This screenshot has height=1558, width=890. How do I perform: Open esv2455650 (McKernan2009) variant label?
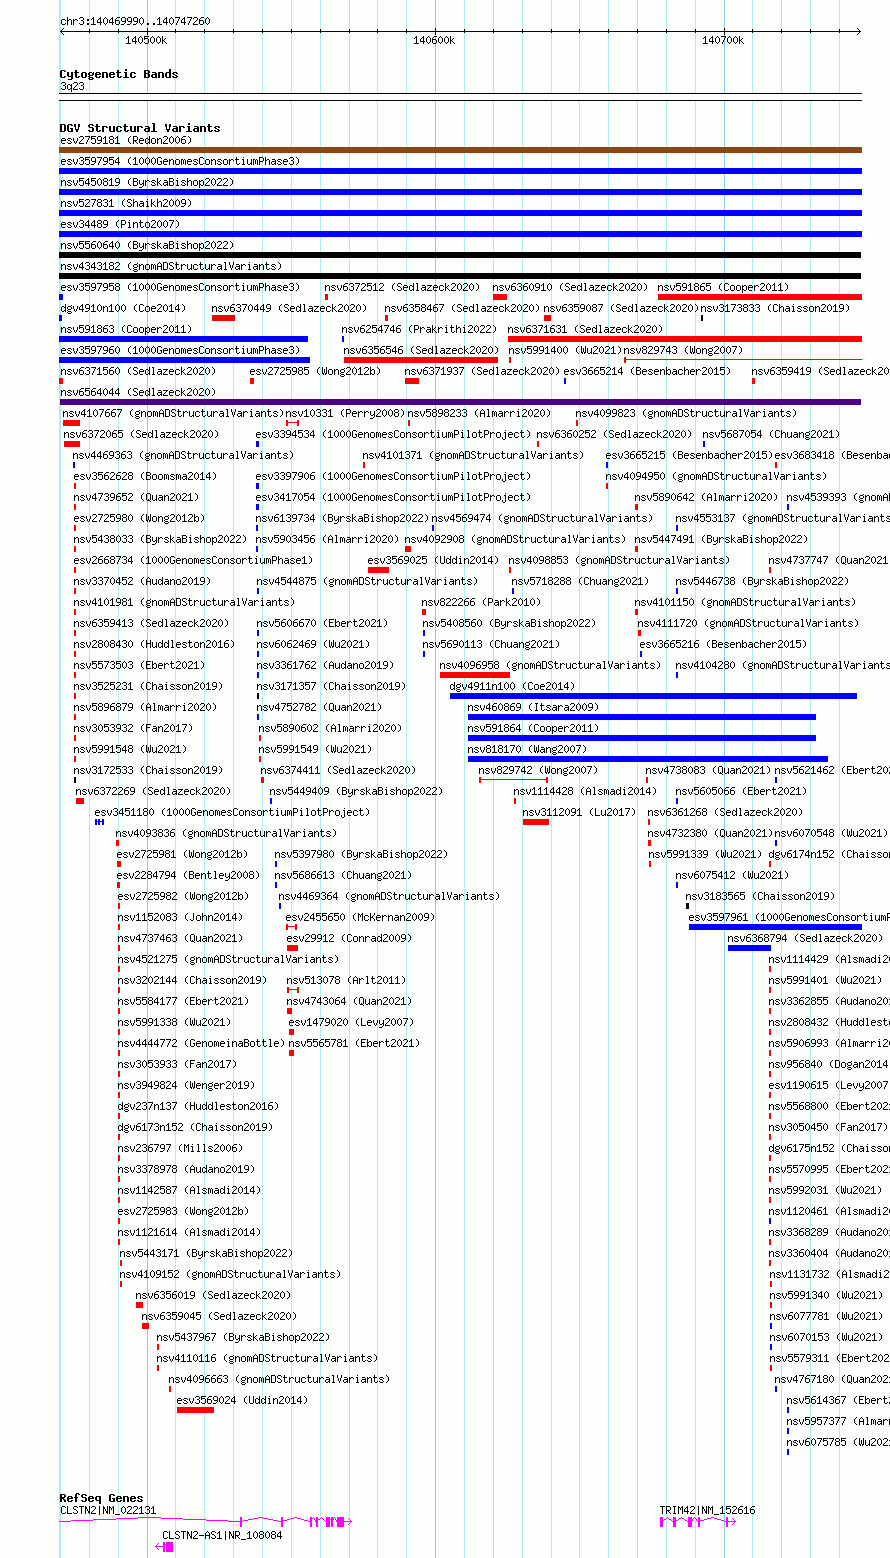point(360,917)
